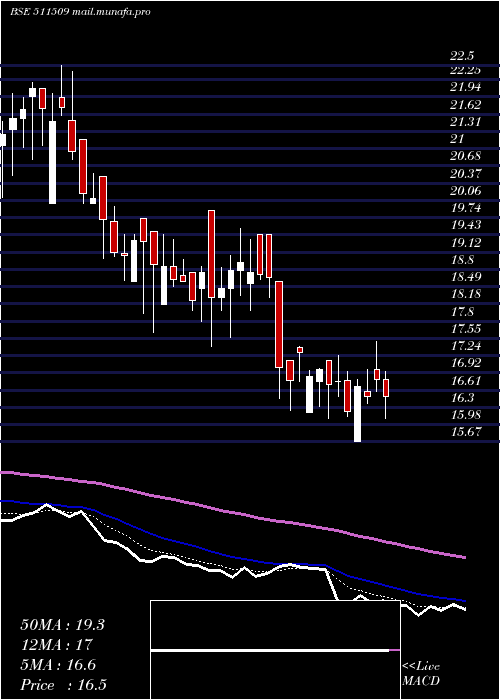Click the pink 50MA line
The height and width of the screenshot is (700, 500).
tap(232, 512)
